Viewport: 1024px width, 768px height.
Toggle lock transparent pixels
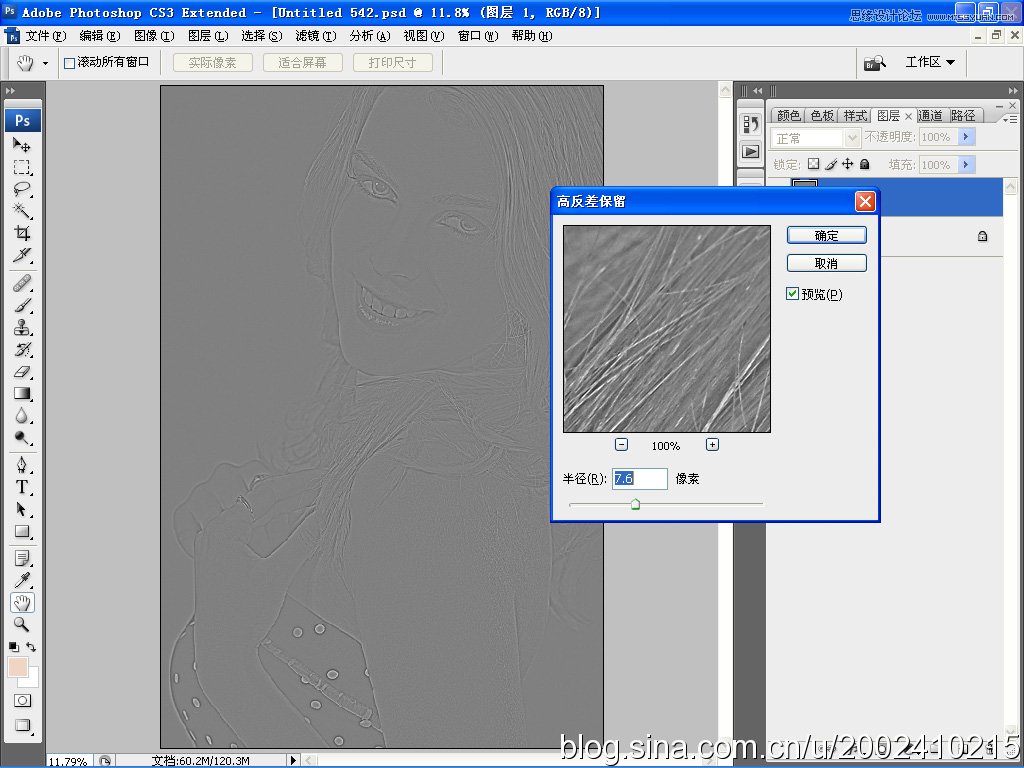click(x=813, y=164)
